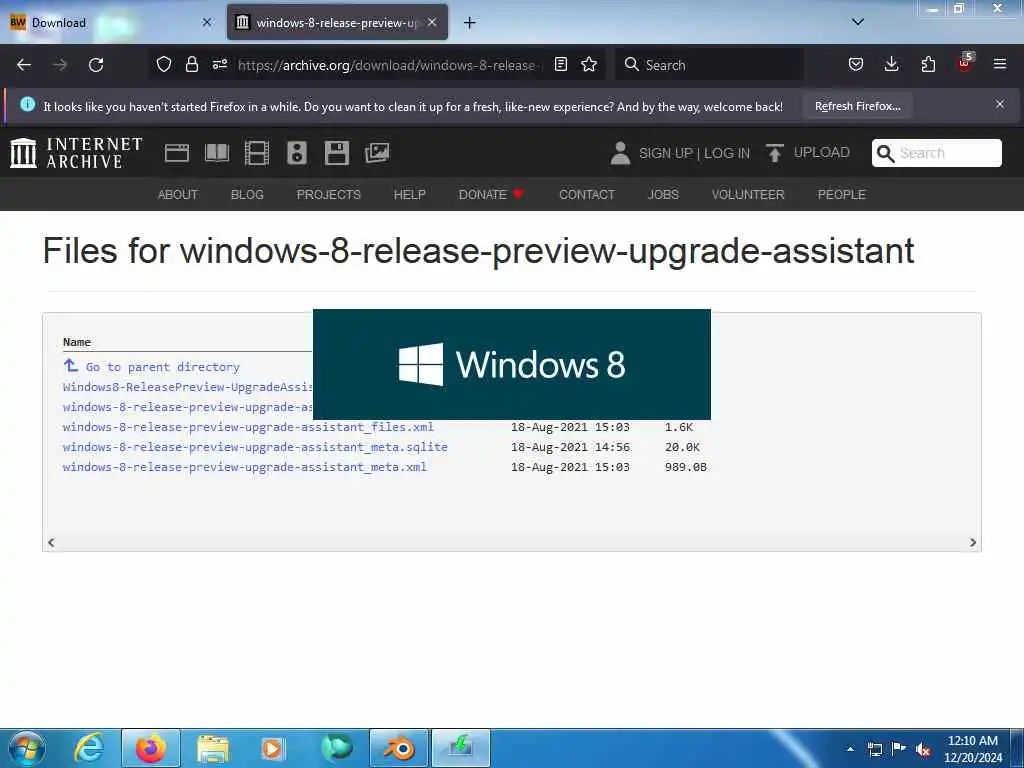Image resolution: width=1024 pixels, height=768 pixels.
Task: Click the site security padlock icon
Action: click(191, 65)
